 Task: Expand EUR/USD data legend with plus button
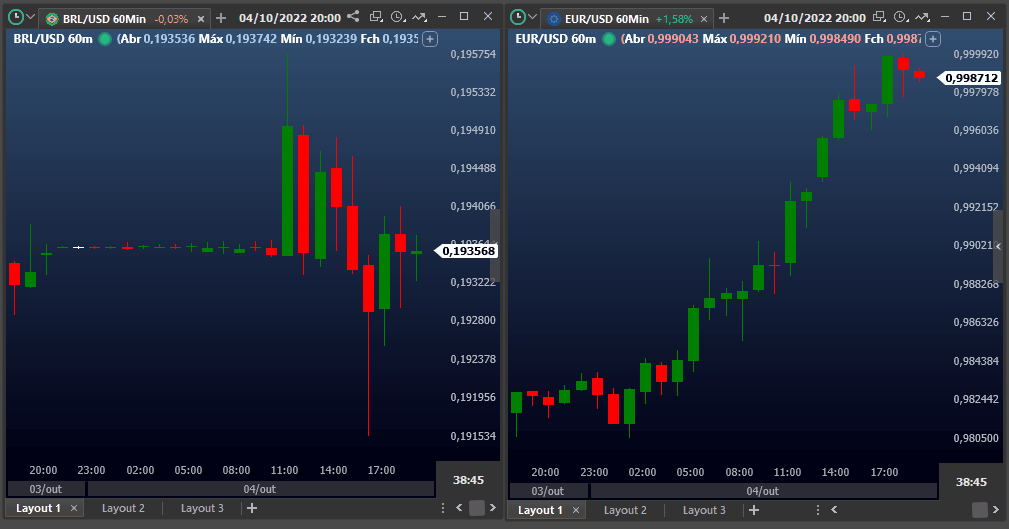(932, 38)
